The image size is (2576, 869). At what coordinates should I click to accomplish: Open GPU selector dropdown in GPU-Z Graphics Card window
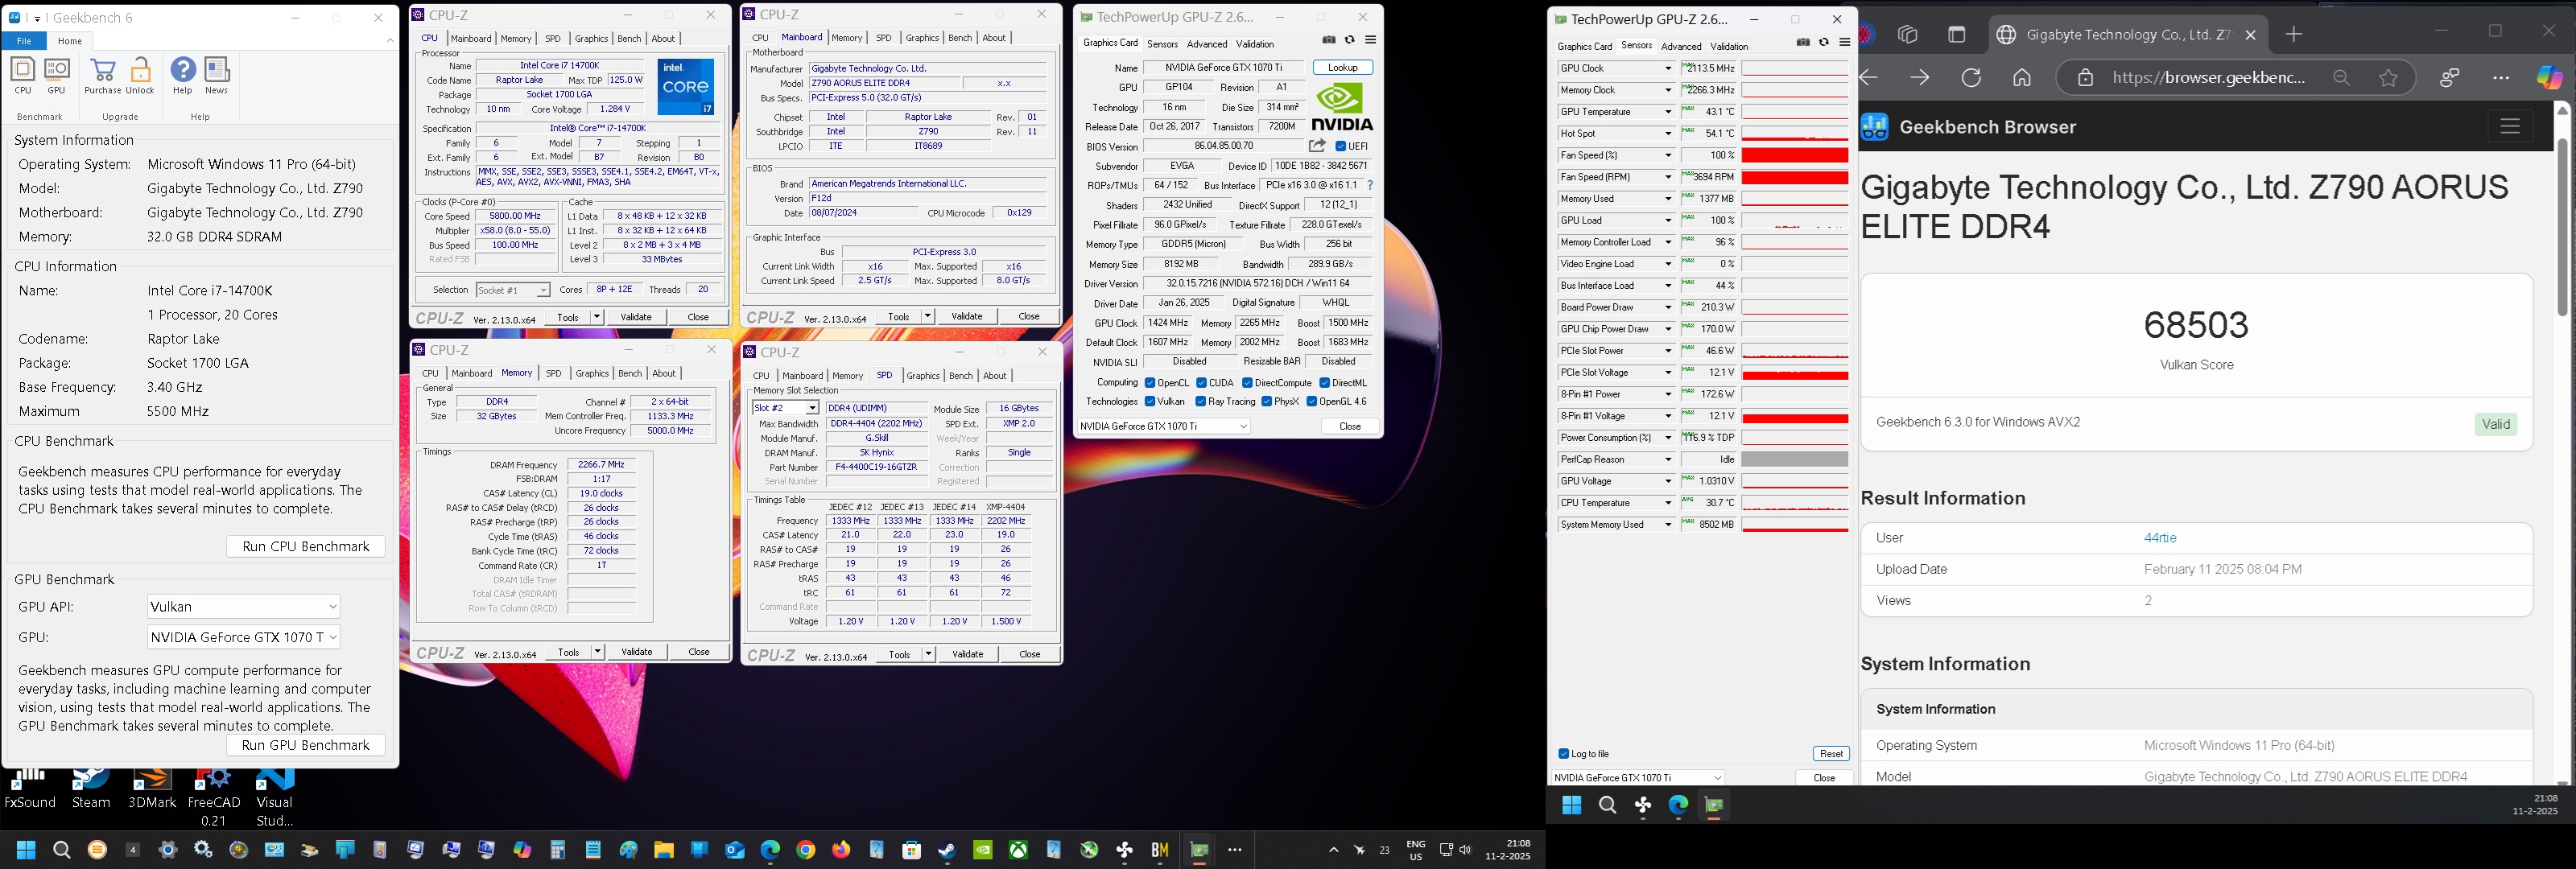(x=1164, y=426)
